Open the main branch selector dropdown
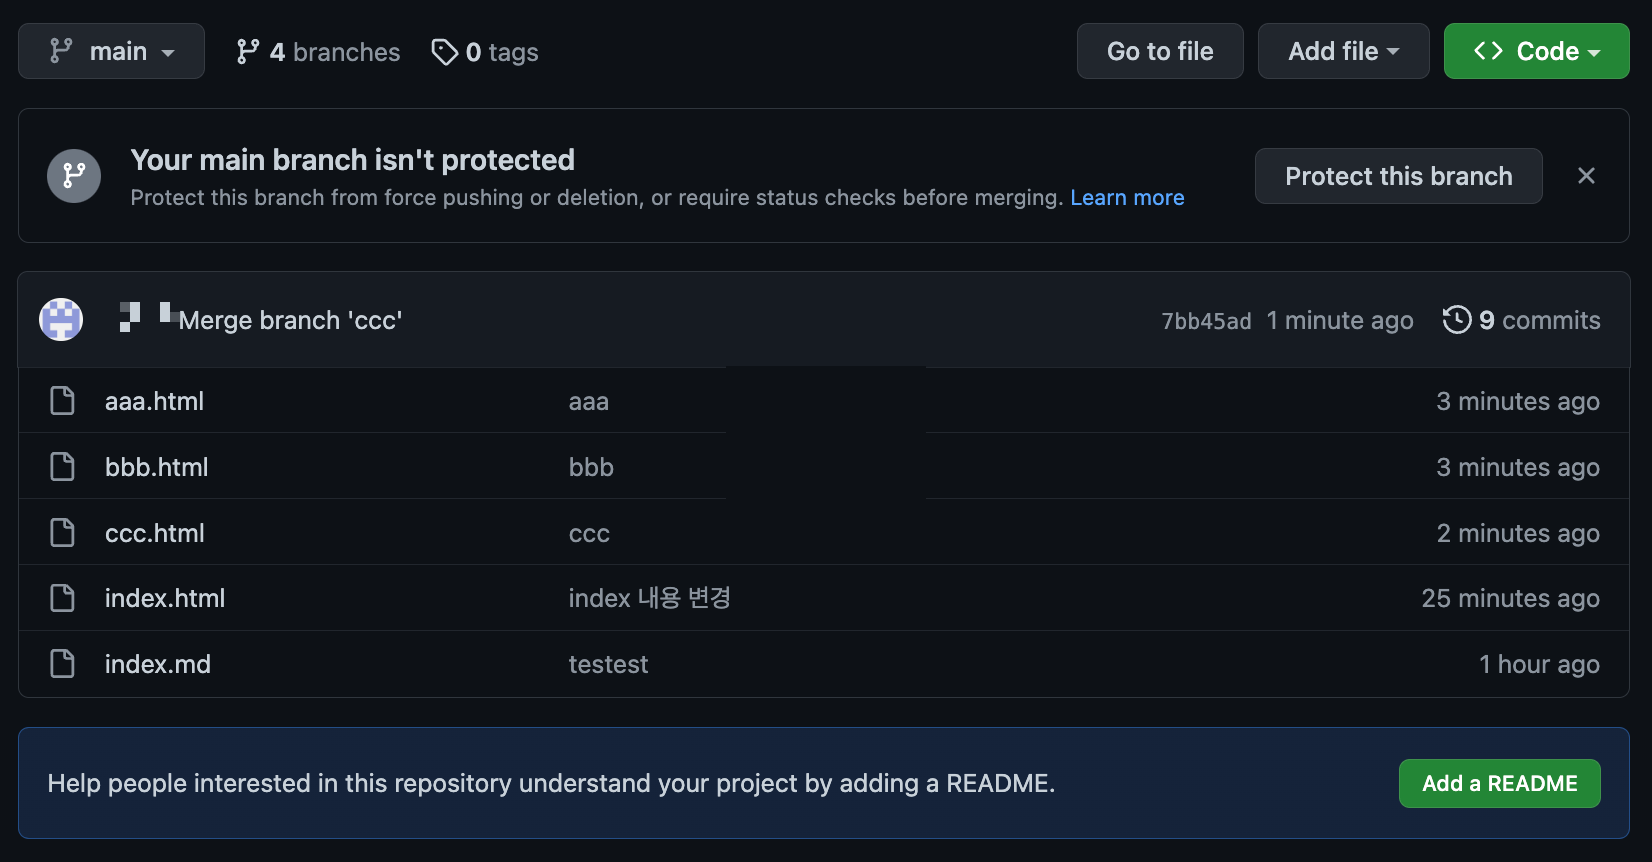Image resolution: width=1652 pixels, height=862 pixels. pos(111,51)
